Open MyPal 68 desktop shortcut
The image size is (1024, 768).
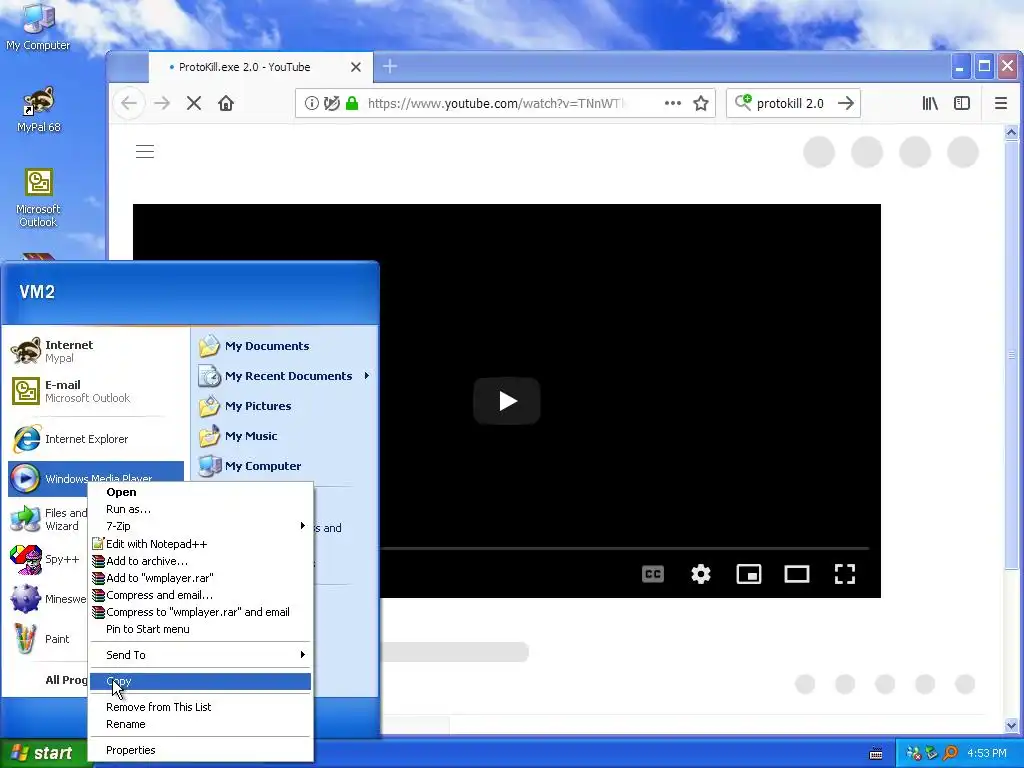pos(38,110)
